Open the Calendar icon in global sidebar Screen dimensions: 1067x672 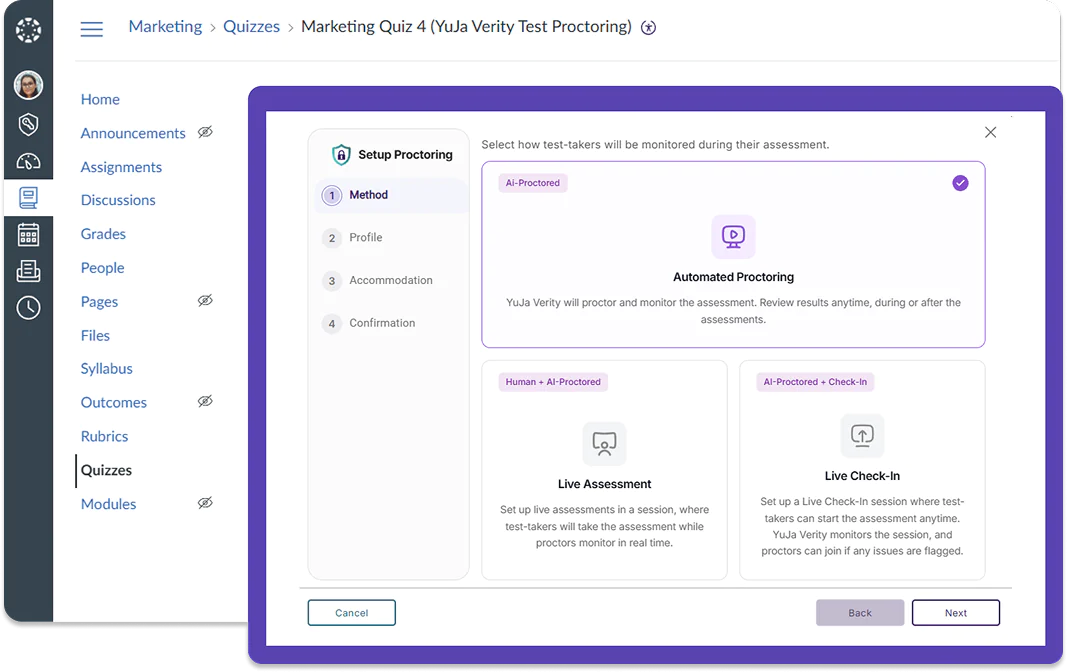click(x=29, y=235)
